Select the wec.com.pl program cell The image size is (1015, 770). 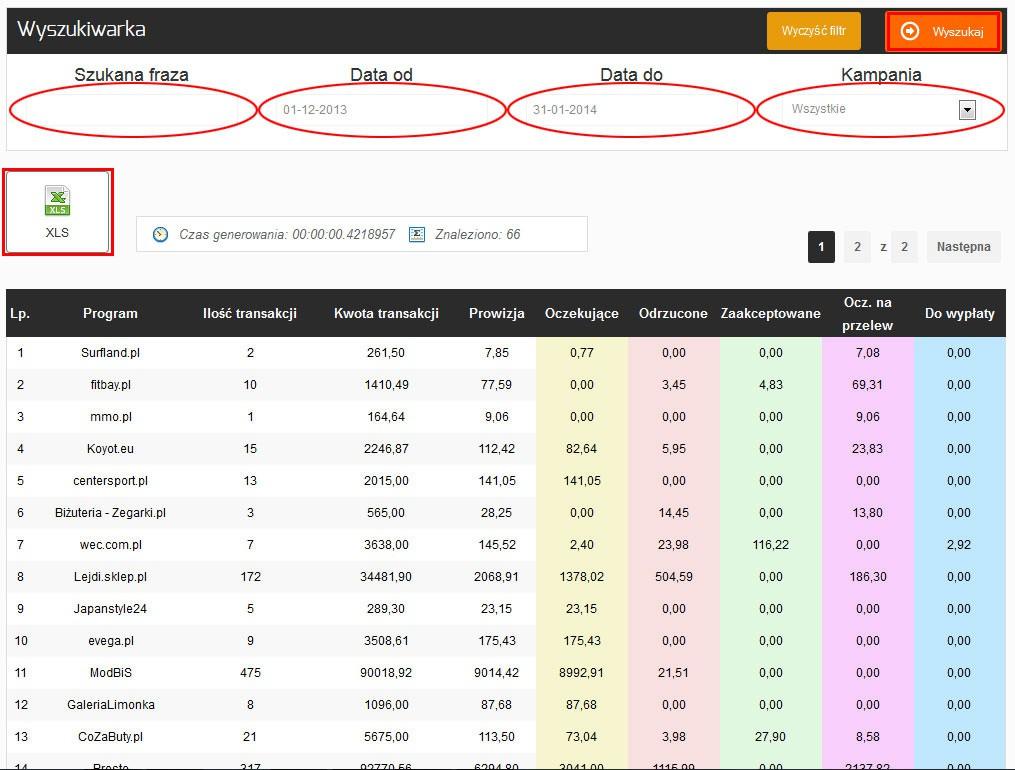tap(110, 545)
